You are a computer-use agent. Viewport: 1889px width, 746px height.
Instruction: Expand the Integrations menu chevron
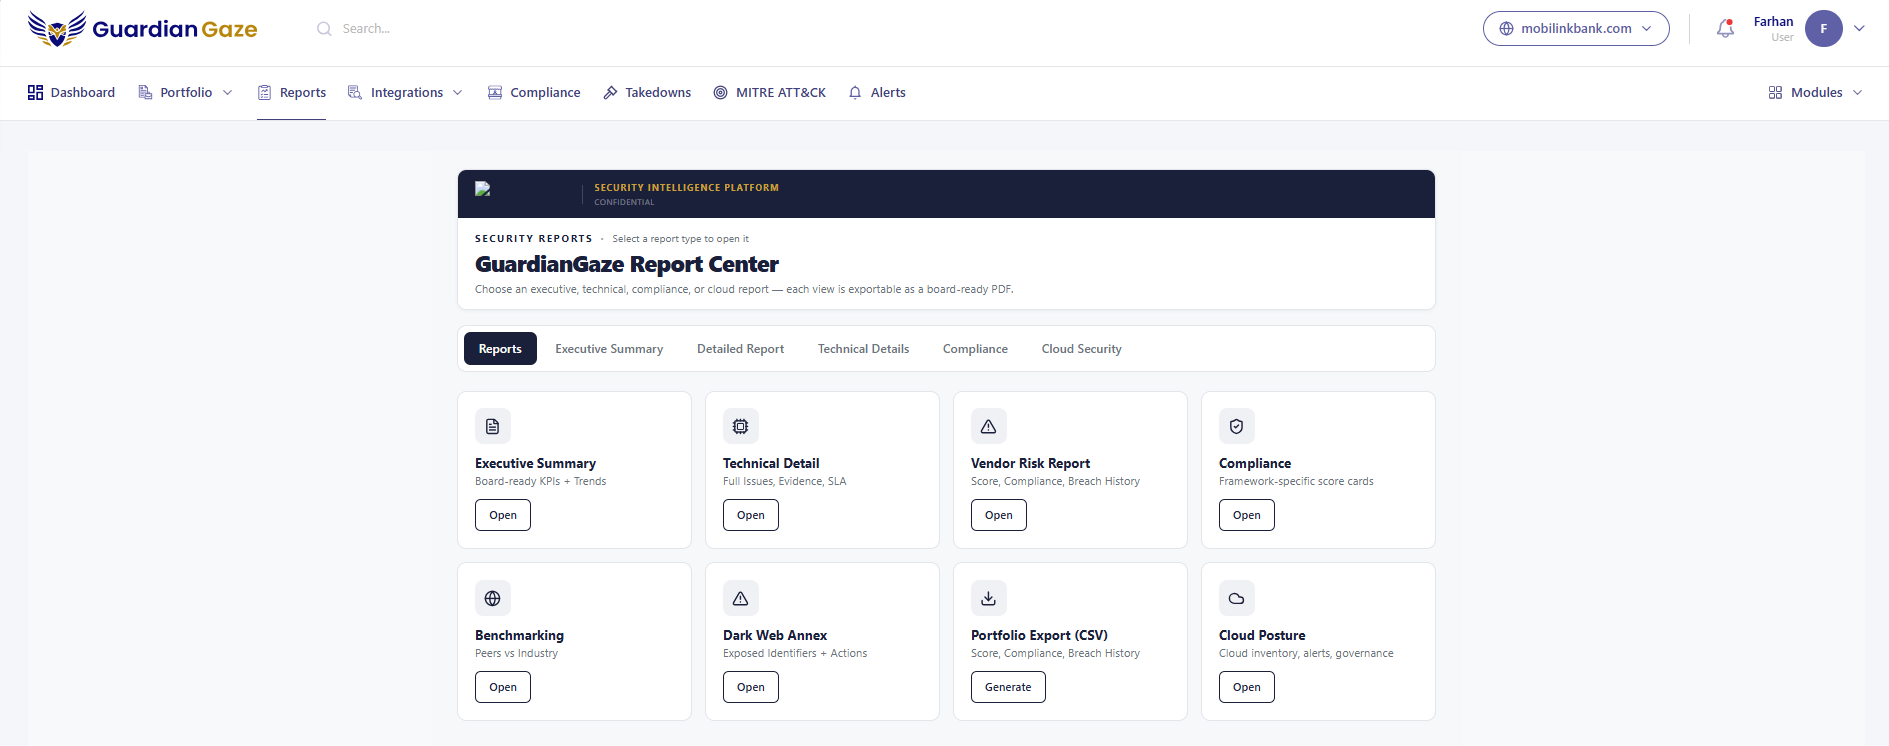pyautogui.click(x=458, y=93)
